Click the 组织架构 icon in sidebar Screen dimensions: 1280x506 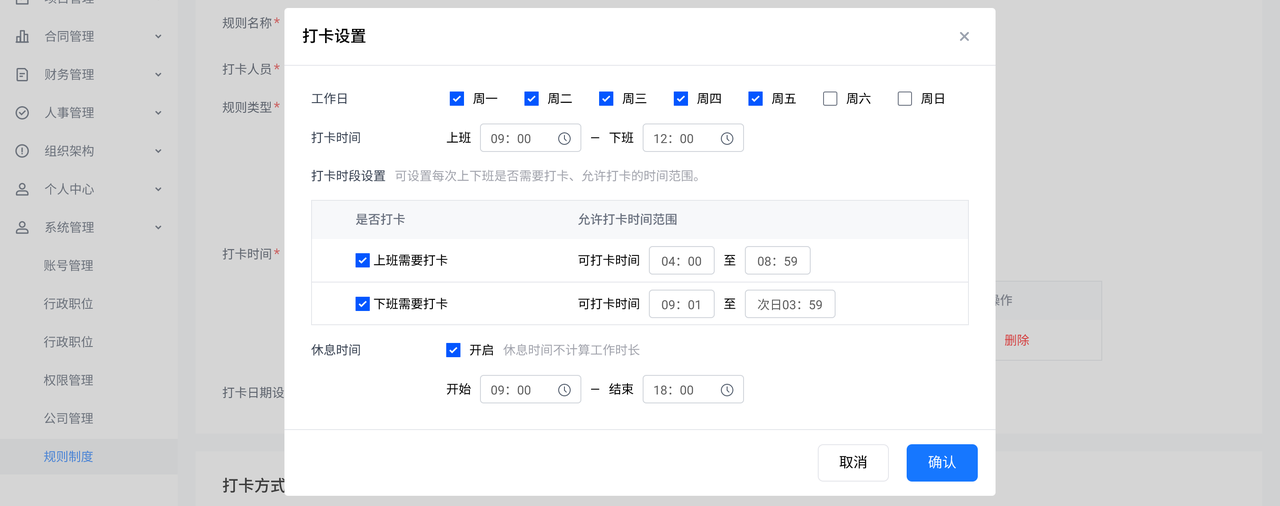(x=22, y=151)
